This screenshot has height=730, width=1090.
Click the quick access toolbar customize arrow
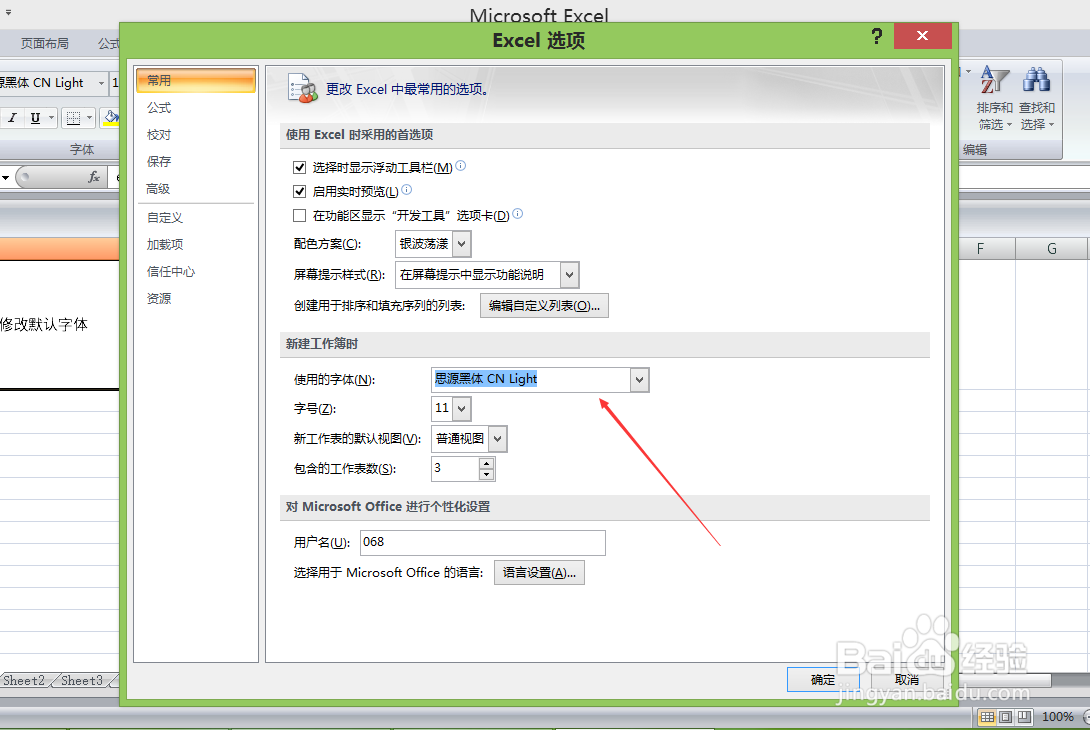[x=8, y=13]
